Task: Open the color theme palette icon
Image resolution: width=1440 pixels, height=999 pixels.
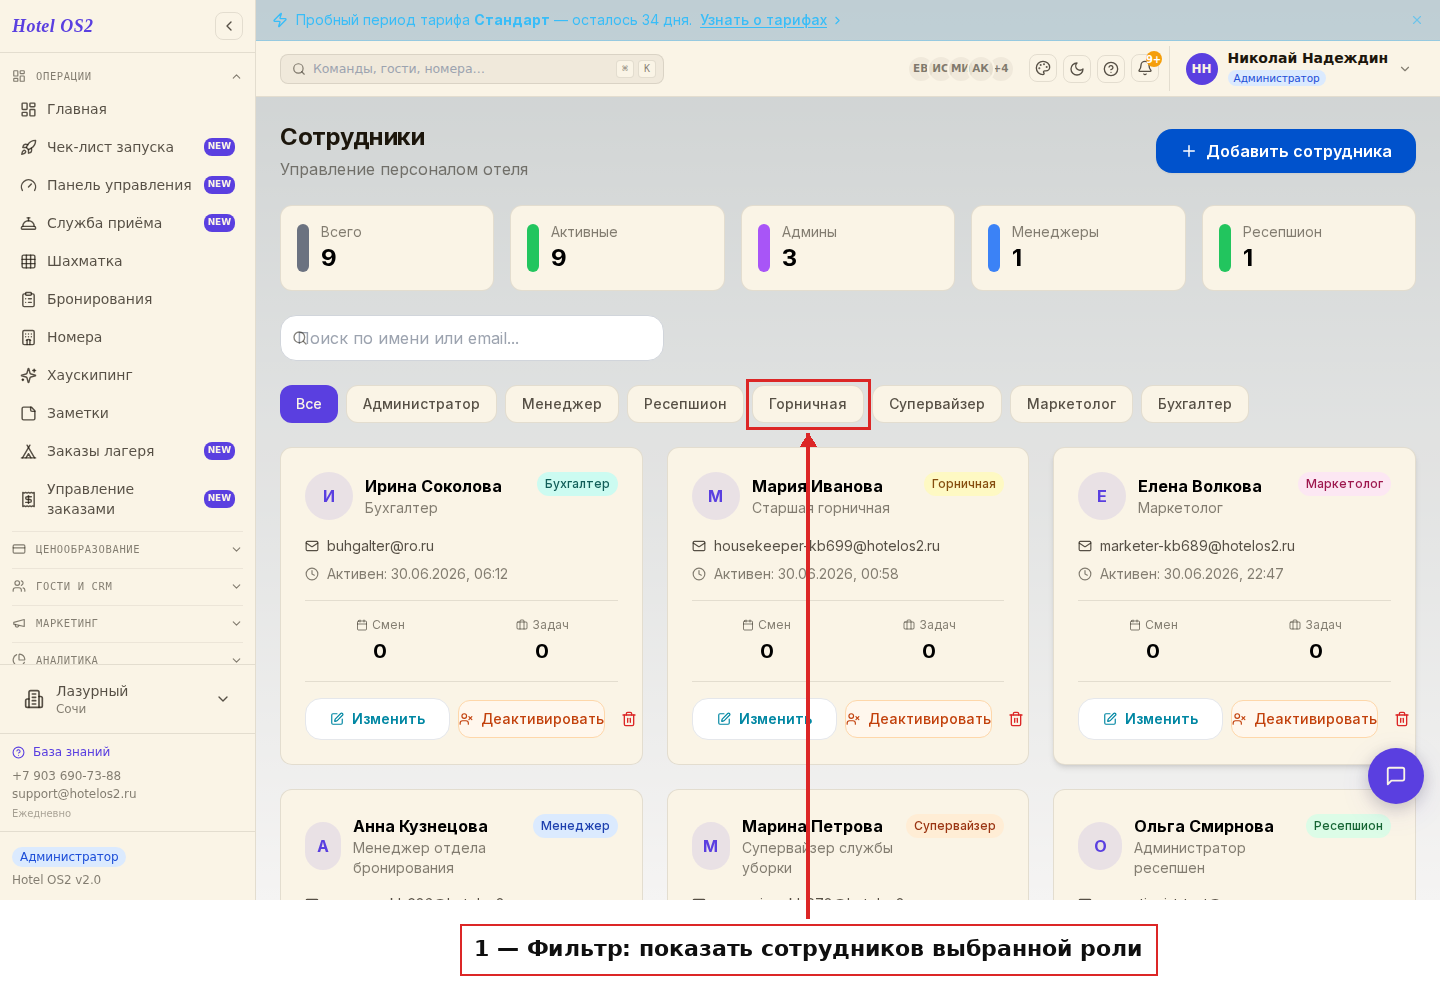Action: pyautogui.click(x=1043, y=69)
